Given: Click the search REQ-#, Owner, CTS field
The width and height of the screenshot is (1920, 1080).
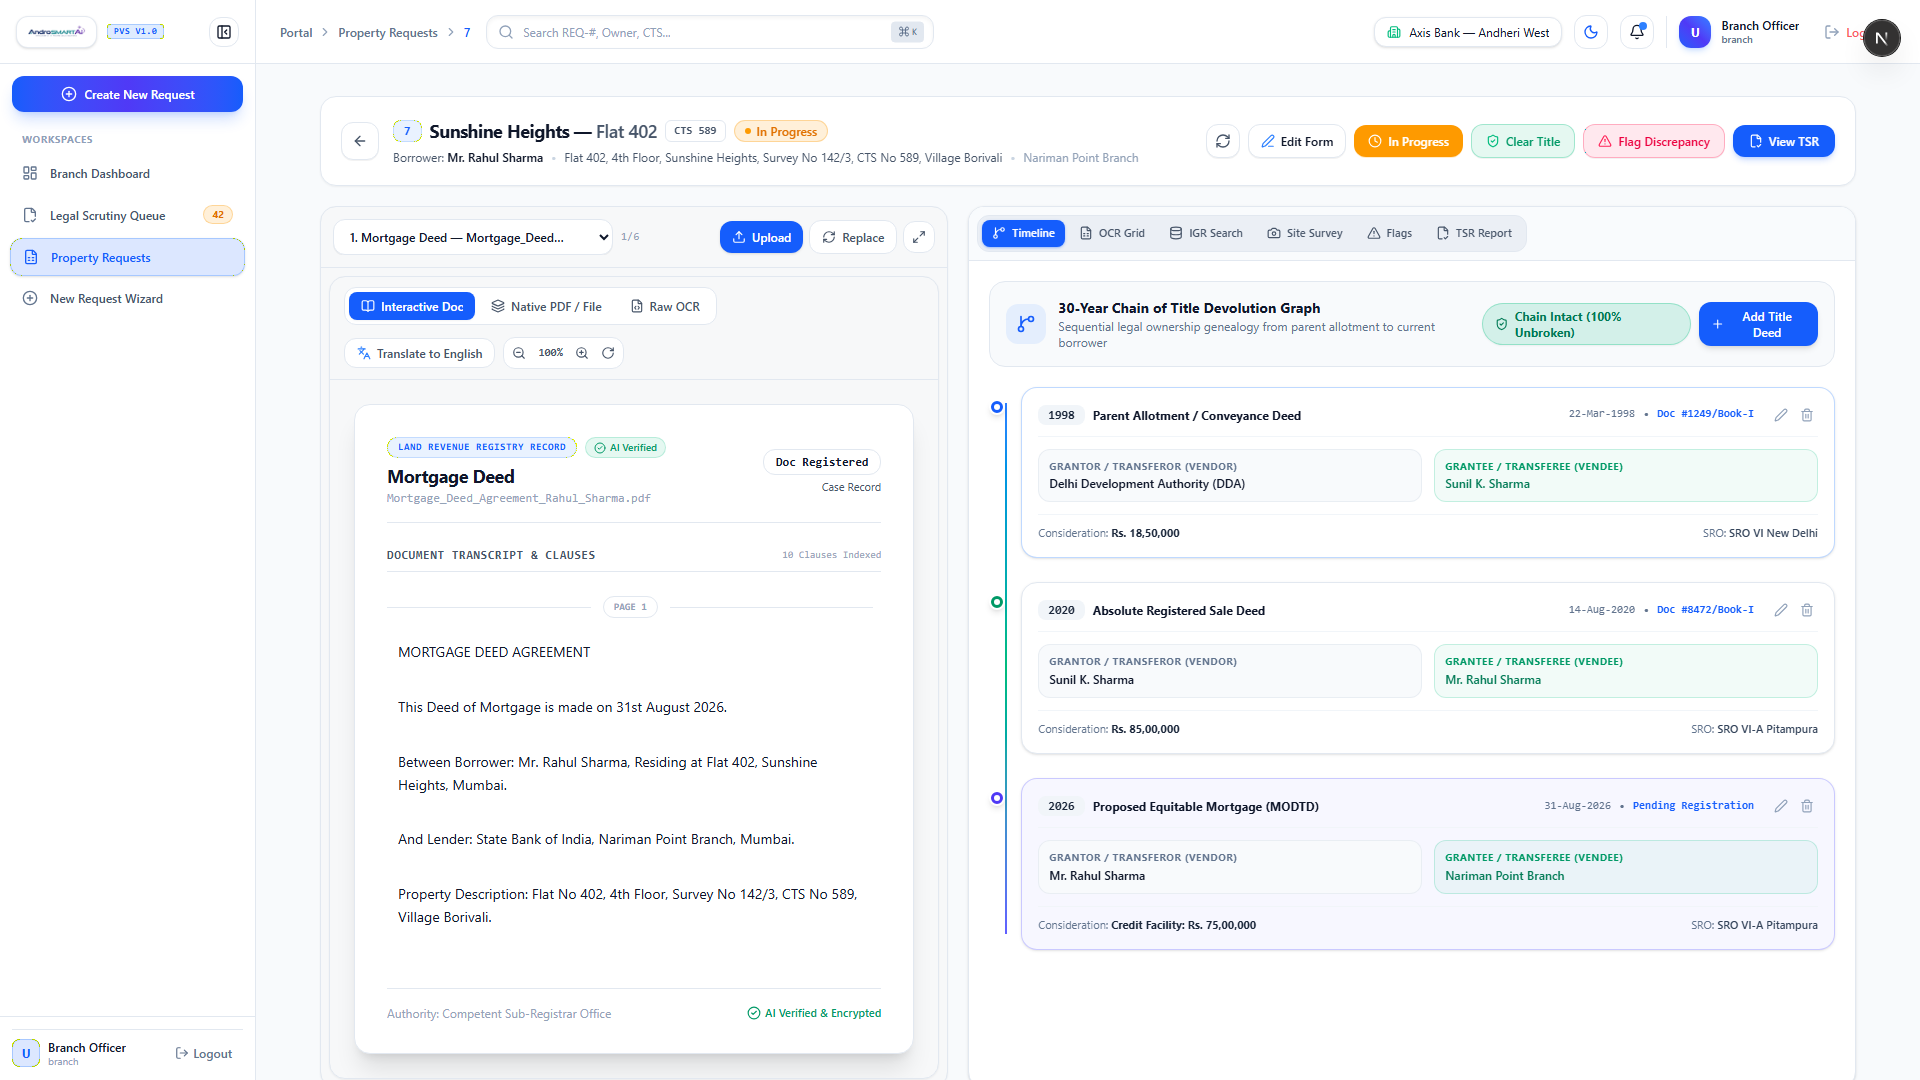Looking at the screenshot, I should coord(709,32).
